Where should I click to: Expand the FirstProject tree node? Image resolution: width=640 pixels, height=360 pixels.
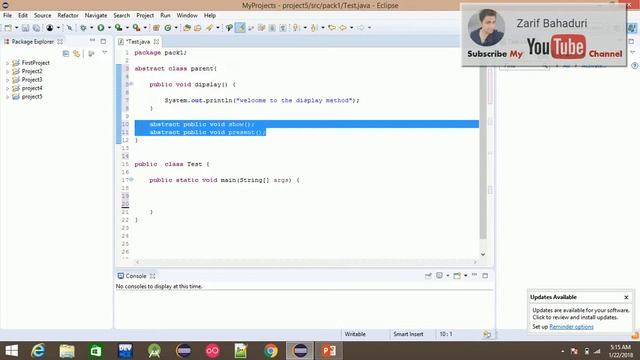7,63
